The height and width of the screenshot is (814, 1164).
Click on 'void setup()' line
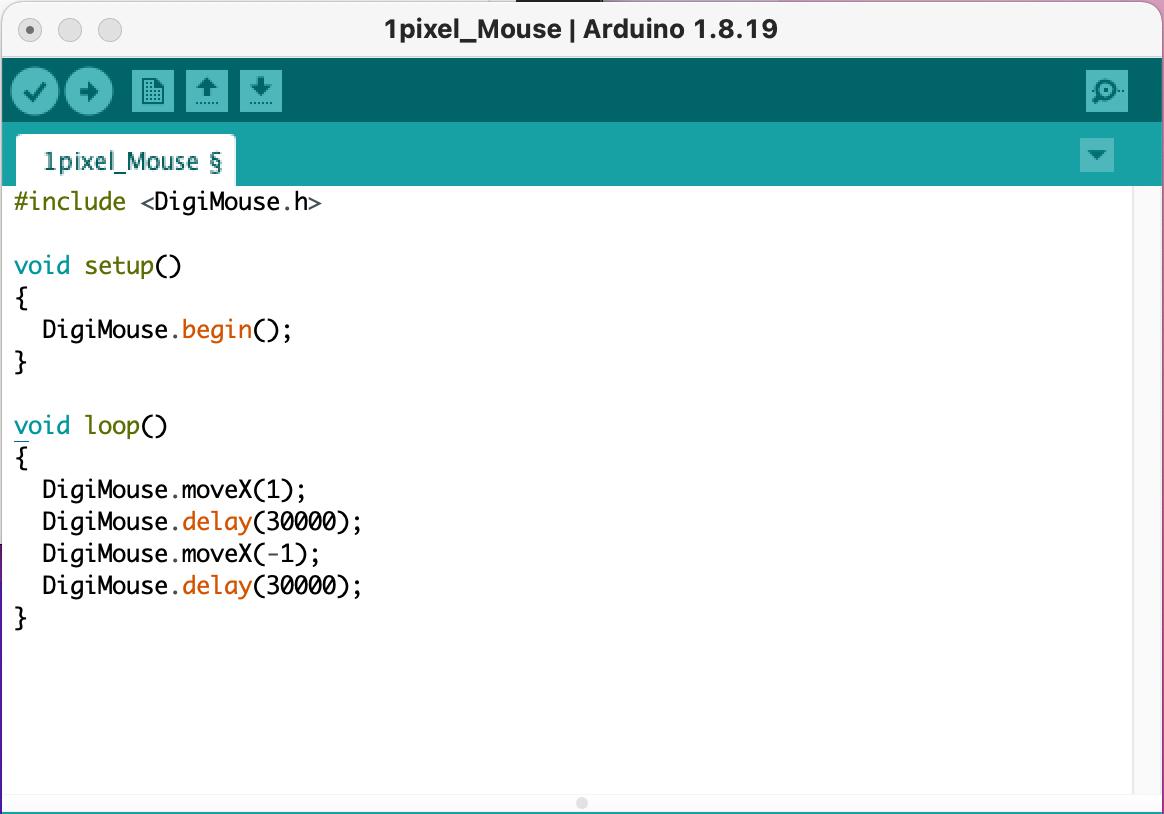click(97, 266)
